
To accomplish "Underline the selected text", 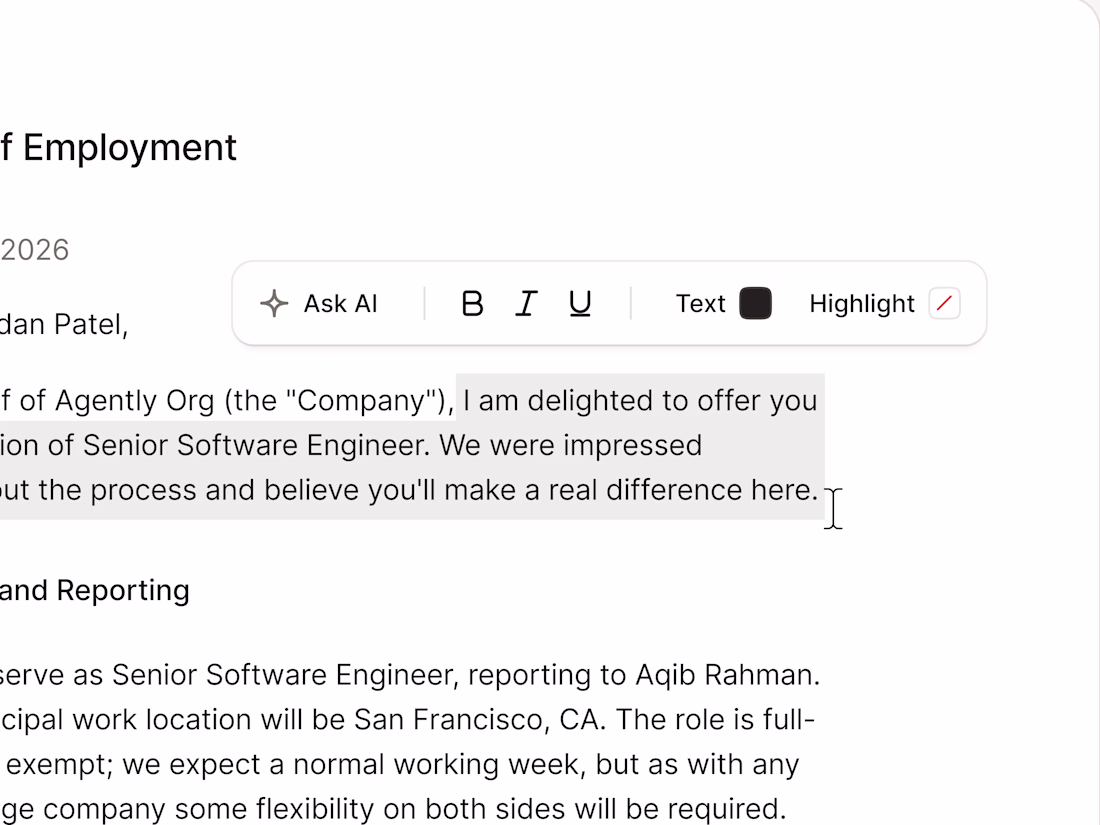I will (579, 304).
